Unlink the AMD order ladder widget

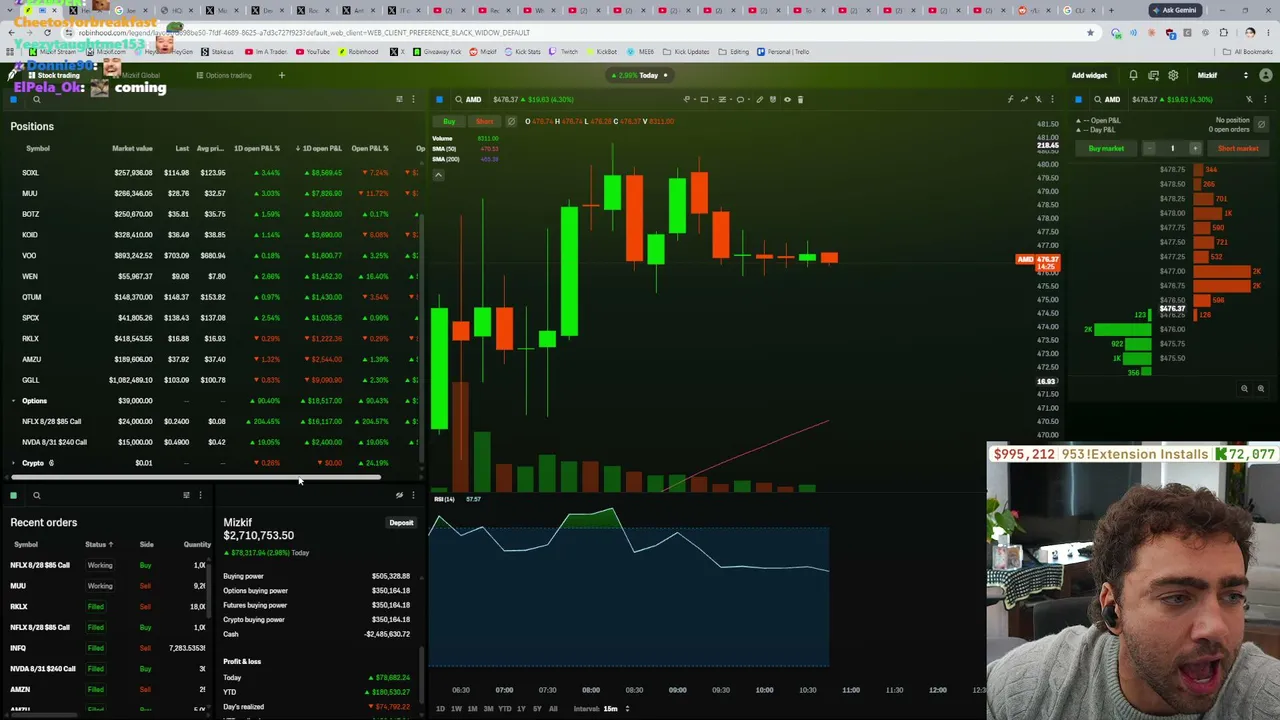click(1249, 99)
